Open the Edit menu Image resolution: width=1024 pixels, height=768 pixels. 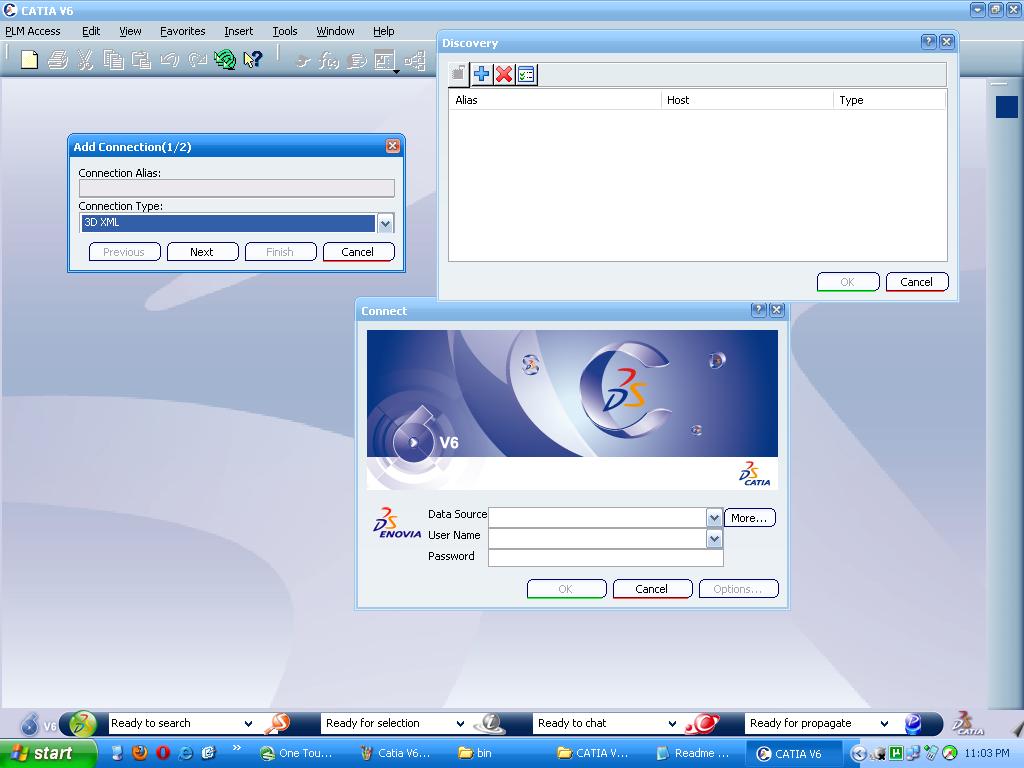(x=91, y=31)
